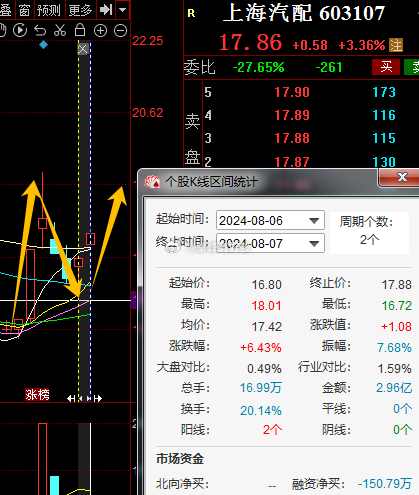419x495 pixels.
Task: Click the red 买 buy button
Action: tap(386, 67)
